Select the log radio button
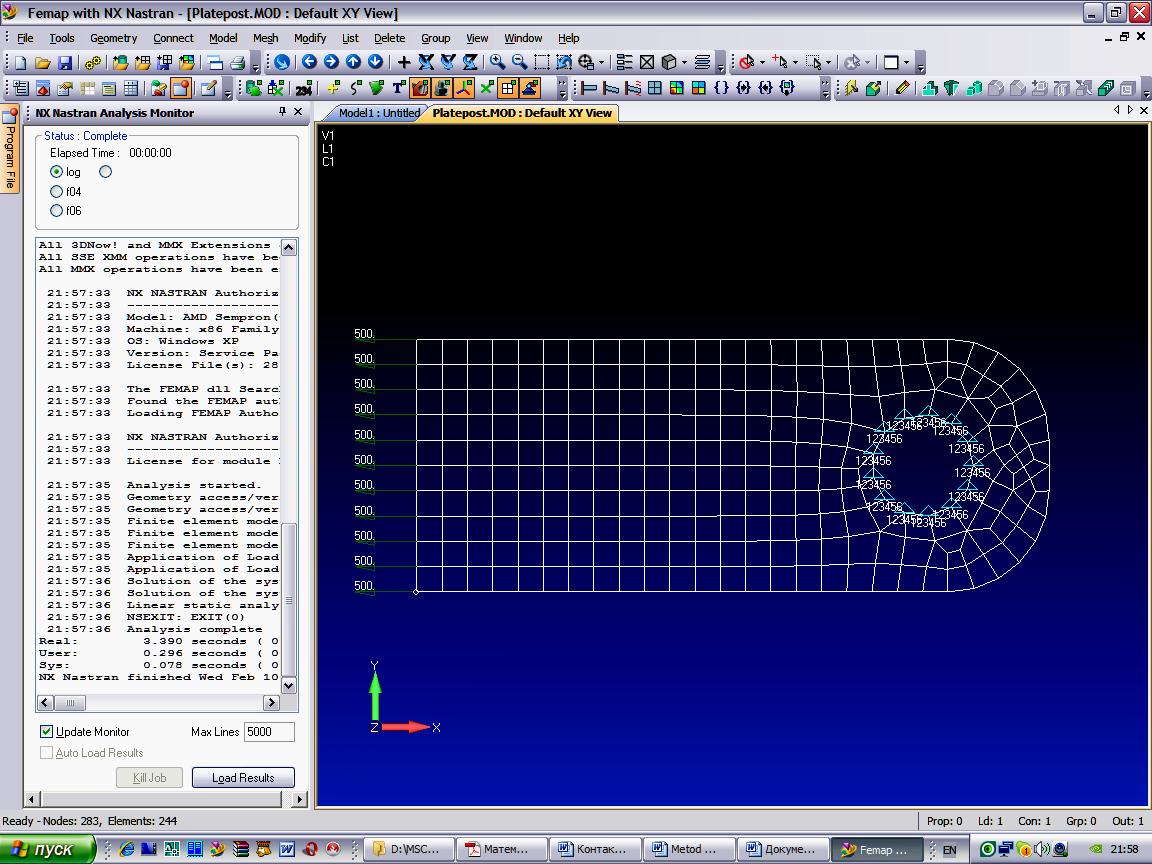The width and height of the screenshot is (1152, 864). click(x=57, y=172)
